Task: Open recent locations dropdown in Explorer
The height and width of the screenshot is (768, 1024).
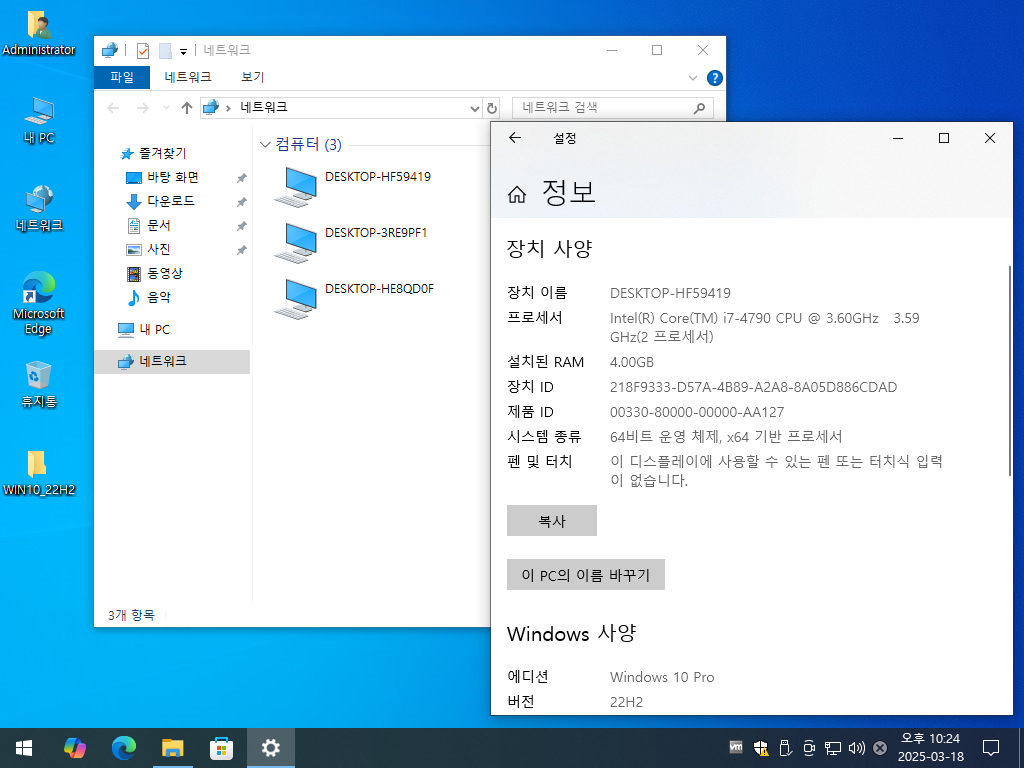Action: point(166,108)
